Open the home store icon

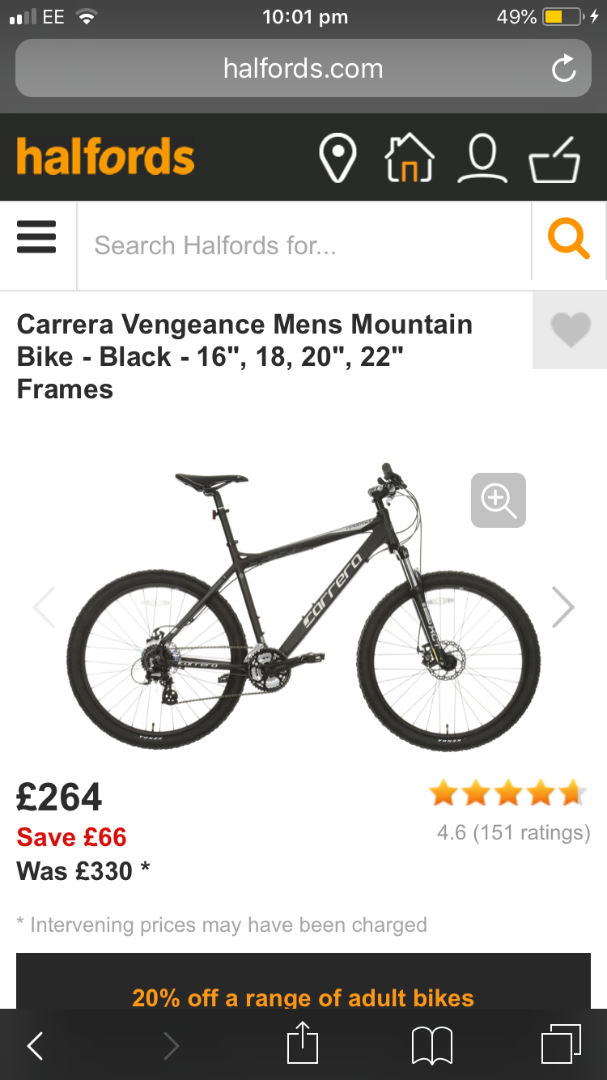point(409,158)
